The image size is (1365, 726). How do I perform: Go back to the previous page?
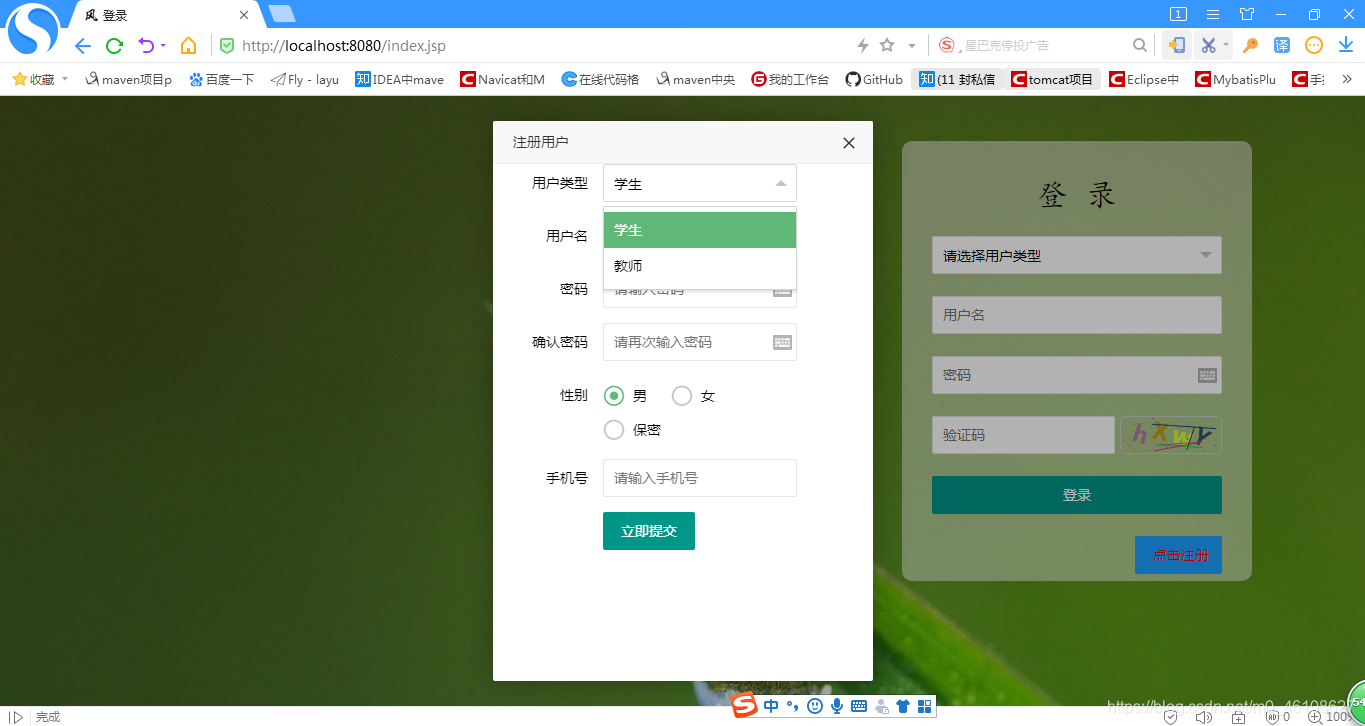[83, 46]
